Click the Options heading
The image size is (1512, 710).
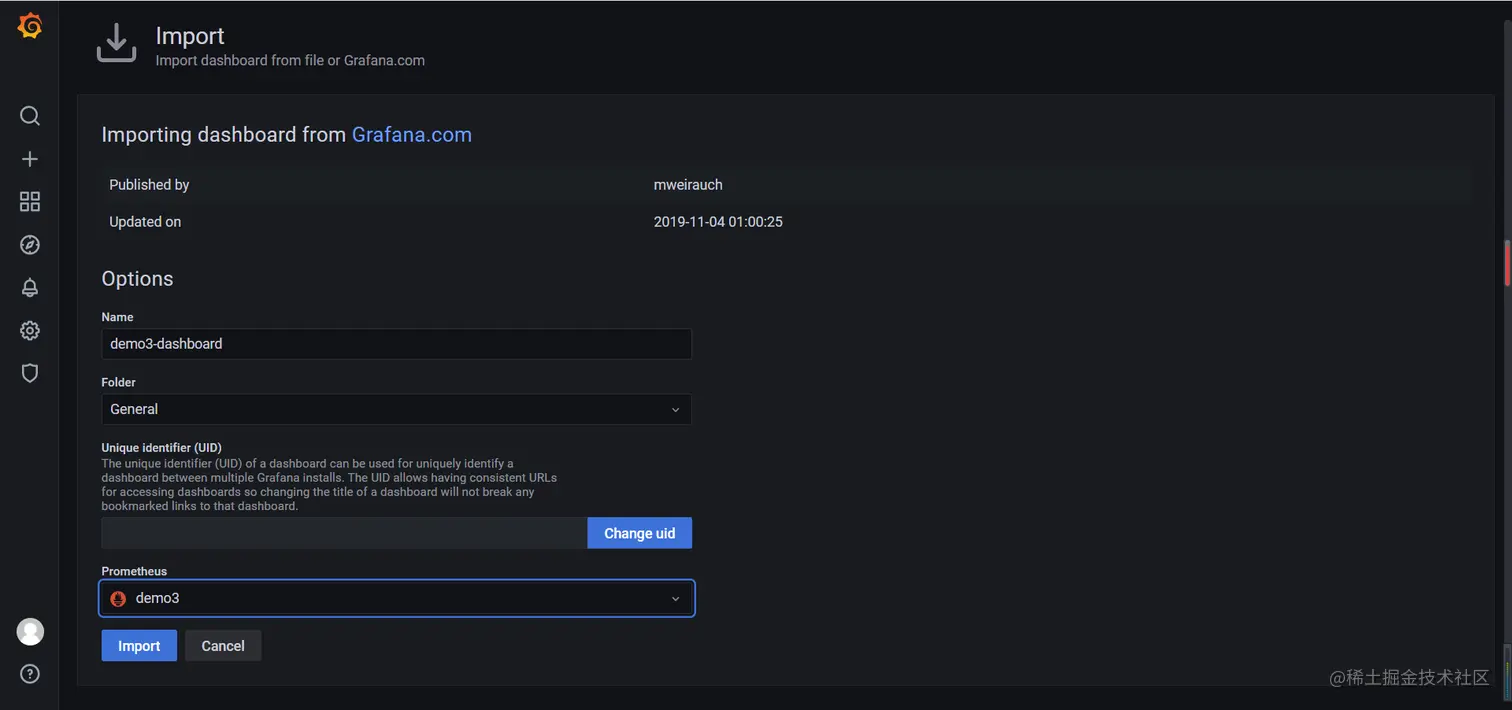click(x=137, y=279)
